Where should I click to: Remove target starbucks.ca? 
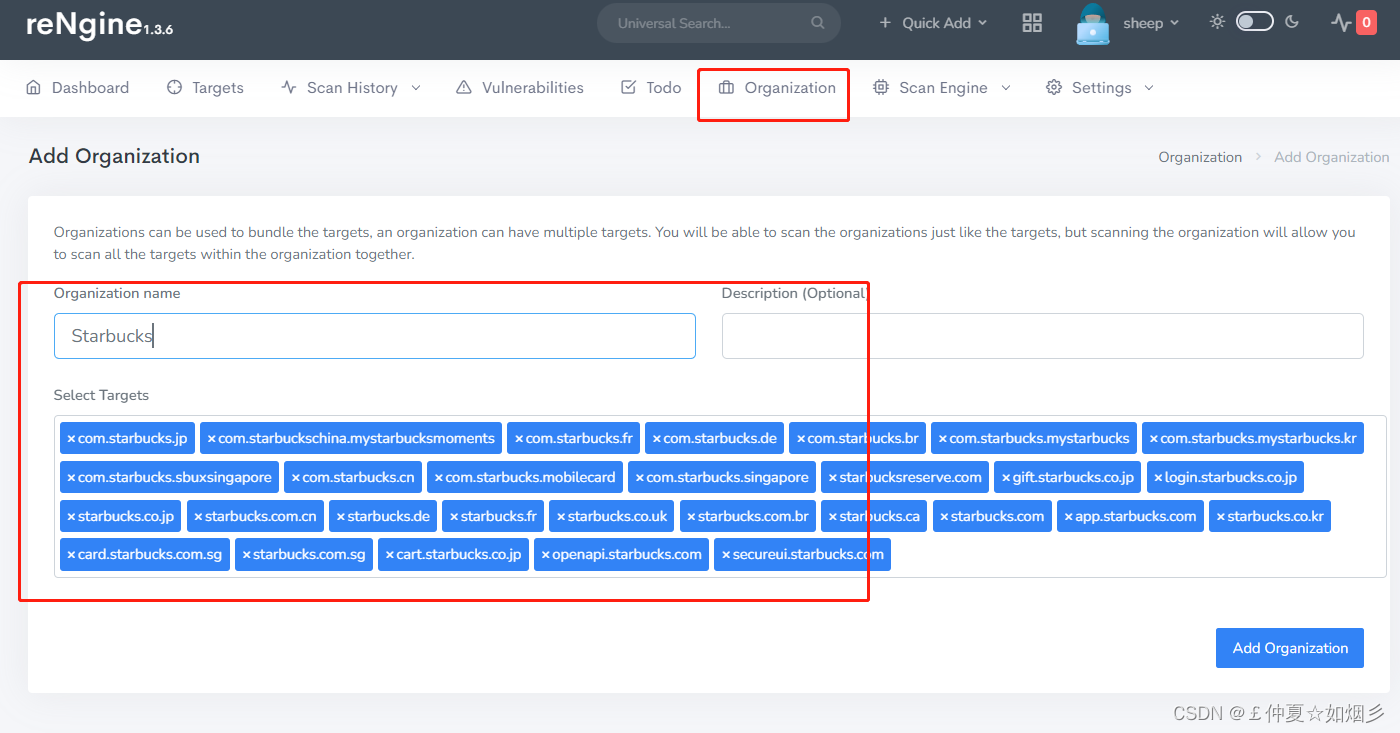pyautogui.click(x=833, y=516)
